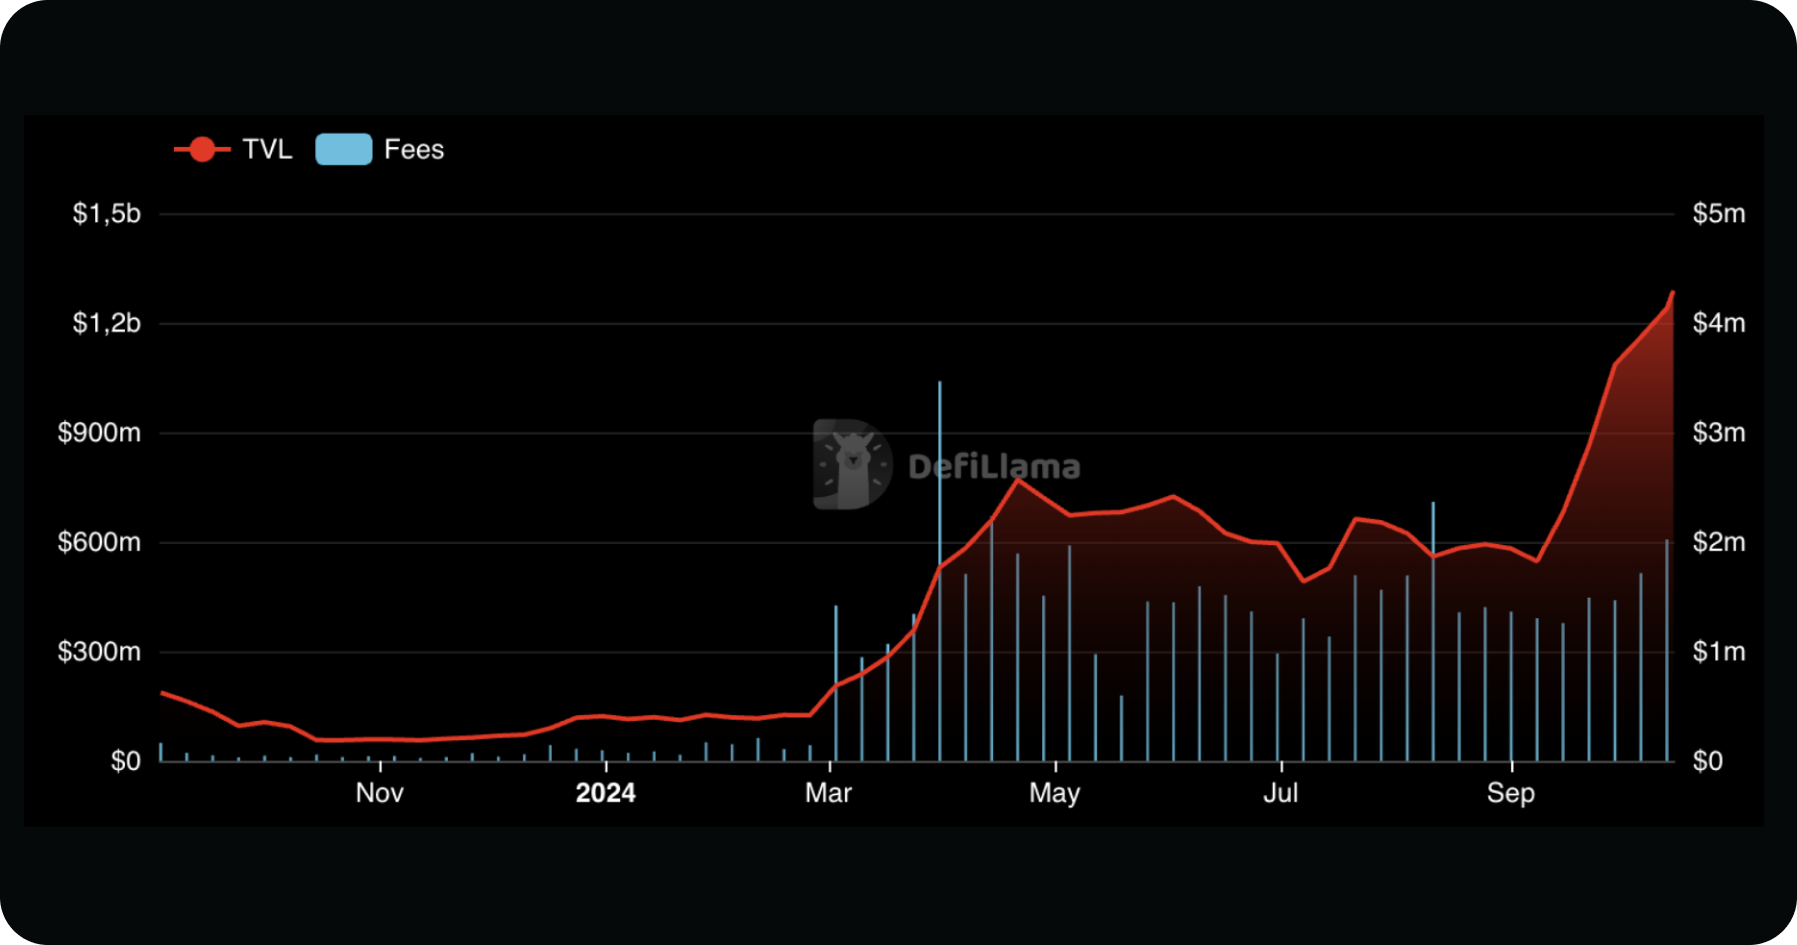The width and height of the screenshot is (1797, 945).
Task: Select the TVL legend label text
Action: 265,148
